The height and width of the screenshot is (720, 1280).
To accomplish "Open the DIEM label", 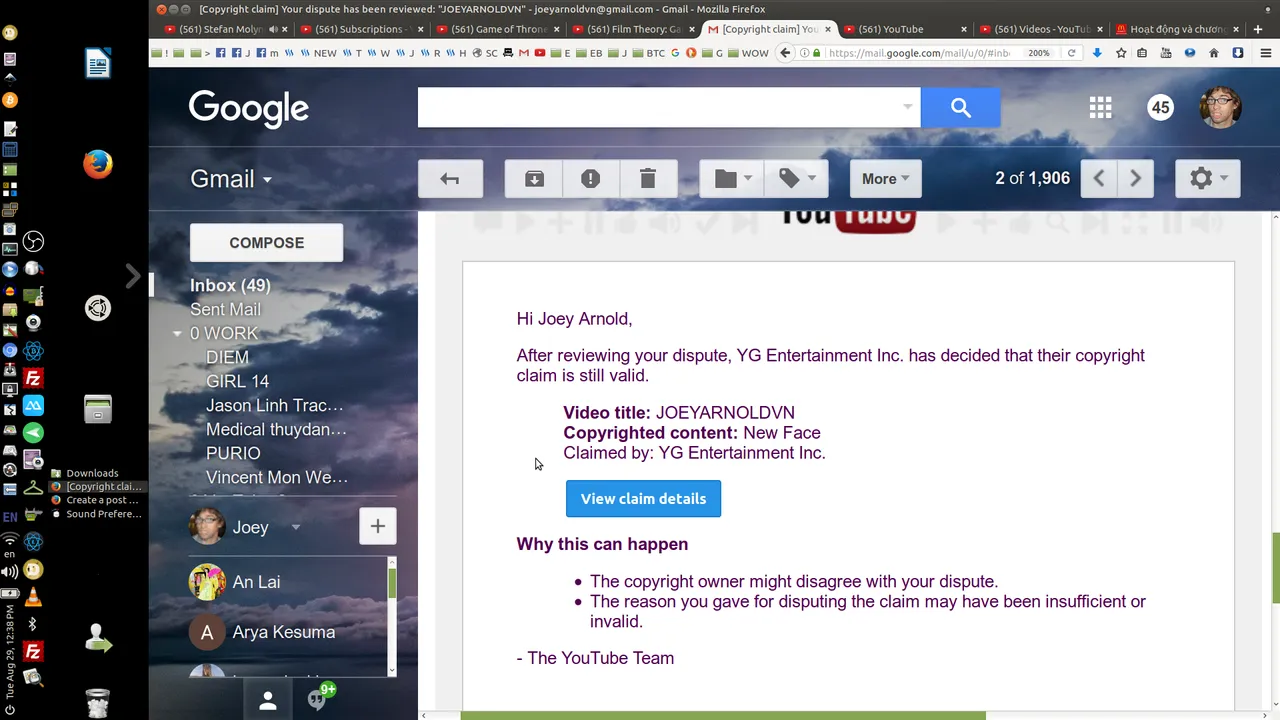I will (x=227, y=357).
